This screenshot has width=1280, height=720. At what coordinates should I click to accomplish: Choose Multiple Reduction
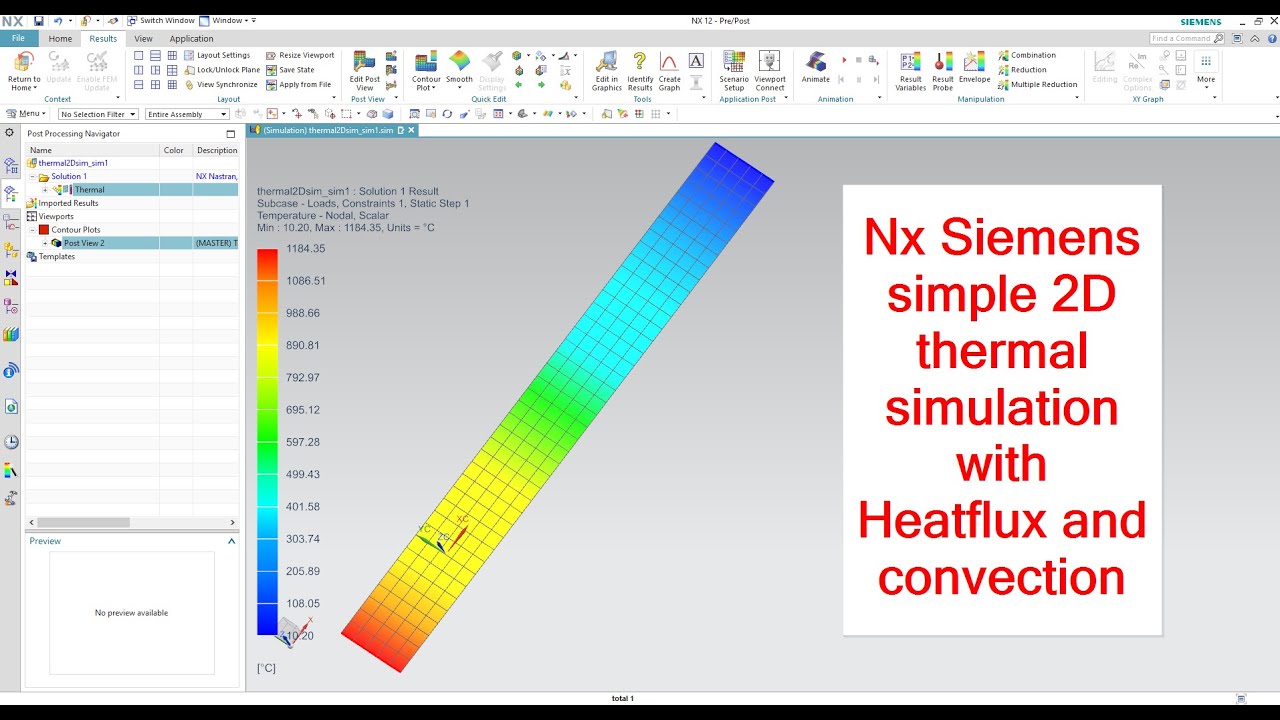click(1038, 85)
